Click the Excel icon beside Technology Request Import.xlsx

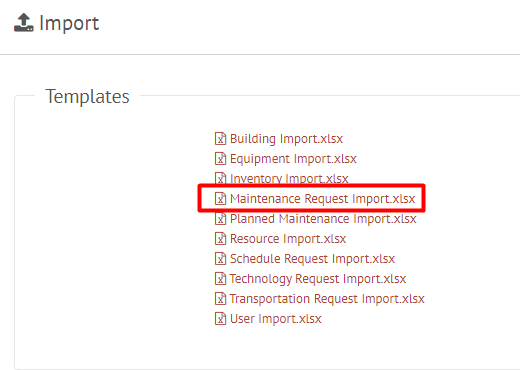coord(220,278)
